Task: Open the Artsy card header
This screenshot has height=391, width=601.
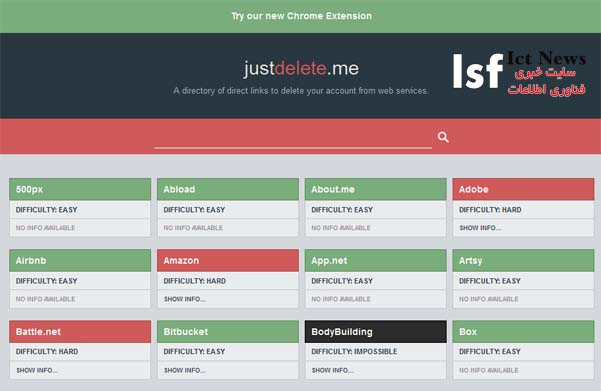Action: click(x=523, y=260)
